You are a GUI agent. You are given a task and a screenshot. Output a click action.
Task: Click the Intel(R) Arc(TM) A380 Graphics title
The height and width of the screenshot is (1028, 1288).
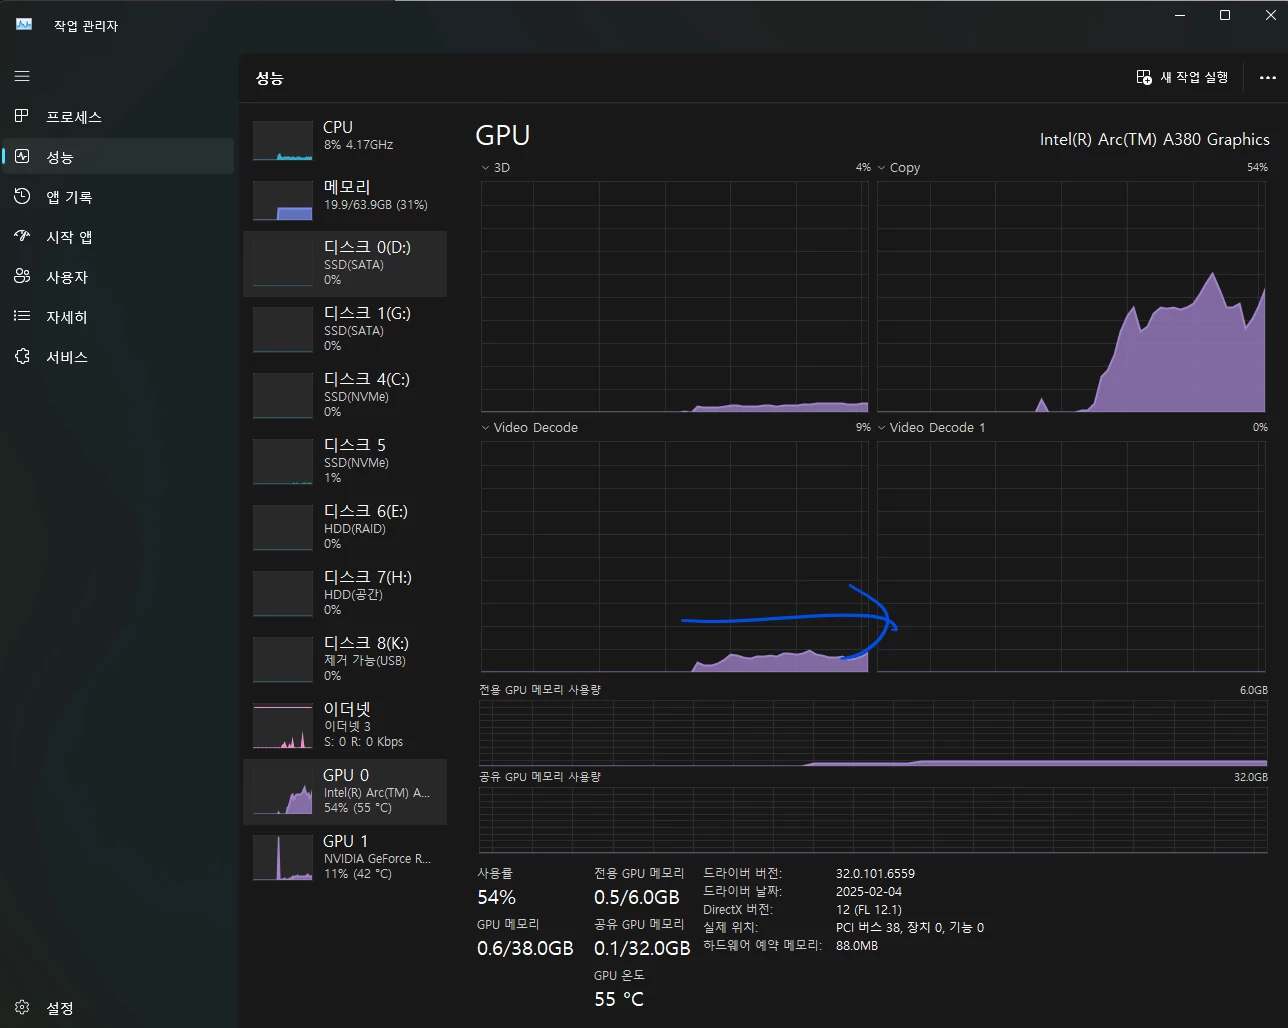(1155, 140)
